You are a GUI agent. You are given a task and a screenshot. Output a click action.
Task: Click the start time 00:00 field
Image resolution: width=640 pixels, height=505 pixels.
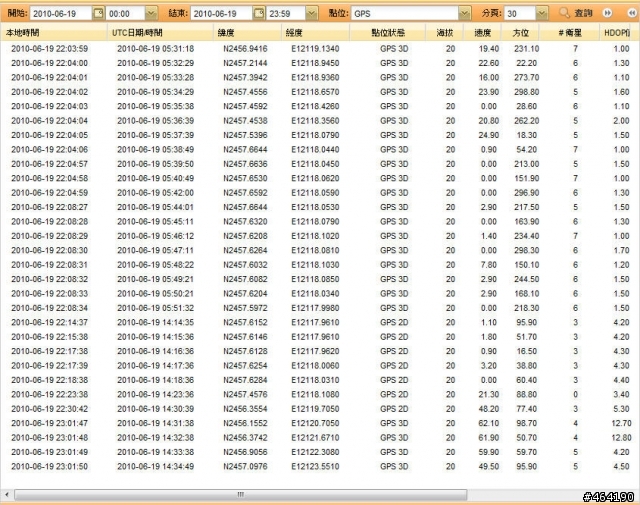pos(126,13)
